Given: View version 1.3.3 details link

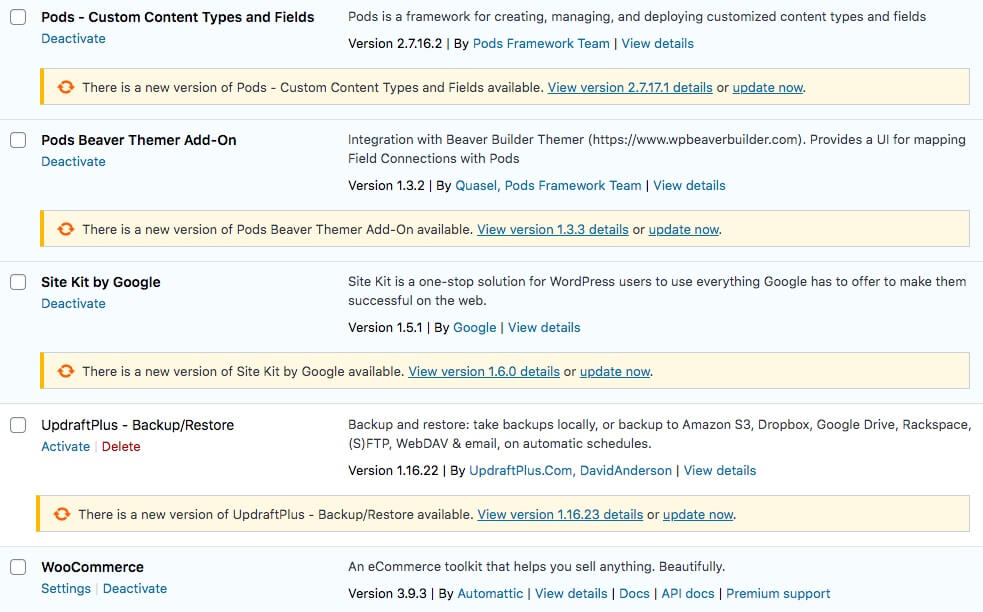Looking at the screenshot, I should [553, 230].
